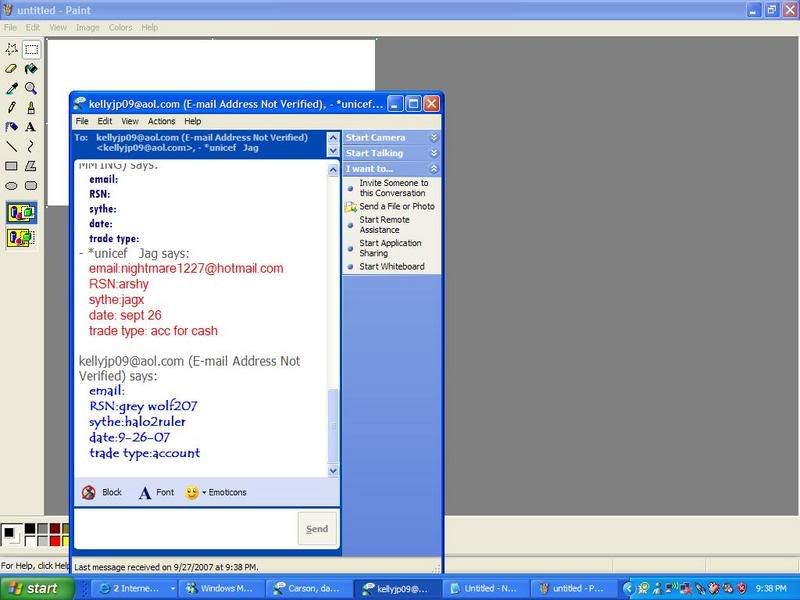Click the RSN:grey wolf207 line

tap(143, 406)
